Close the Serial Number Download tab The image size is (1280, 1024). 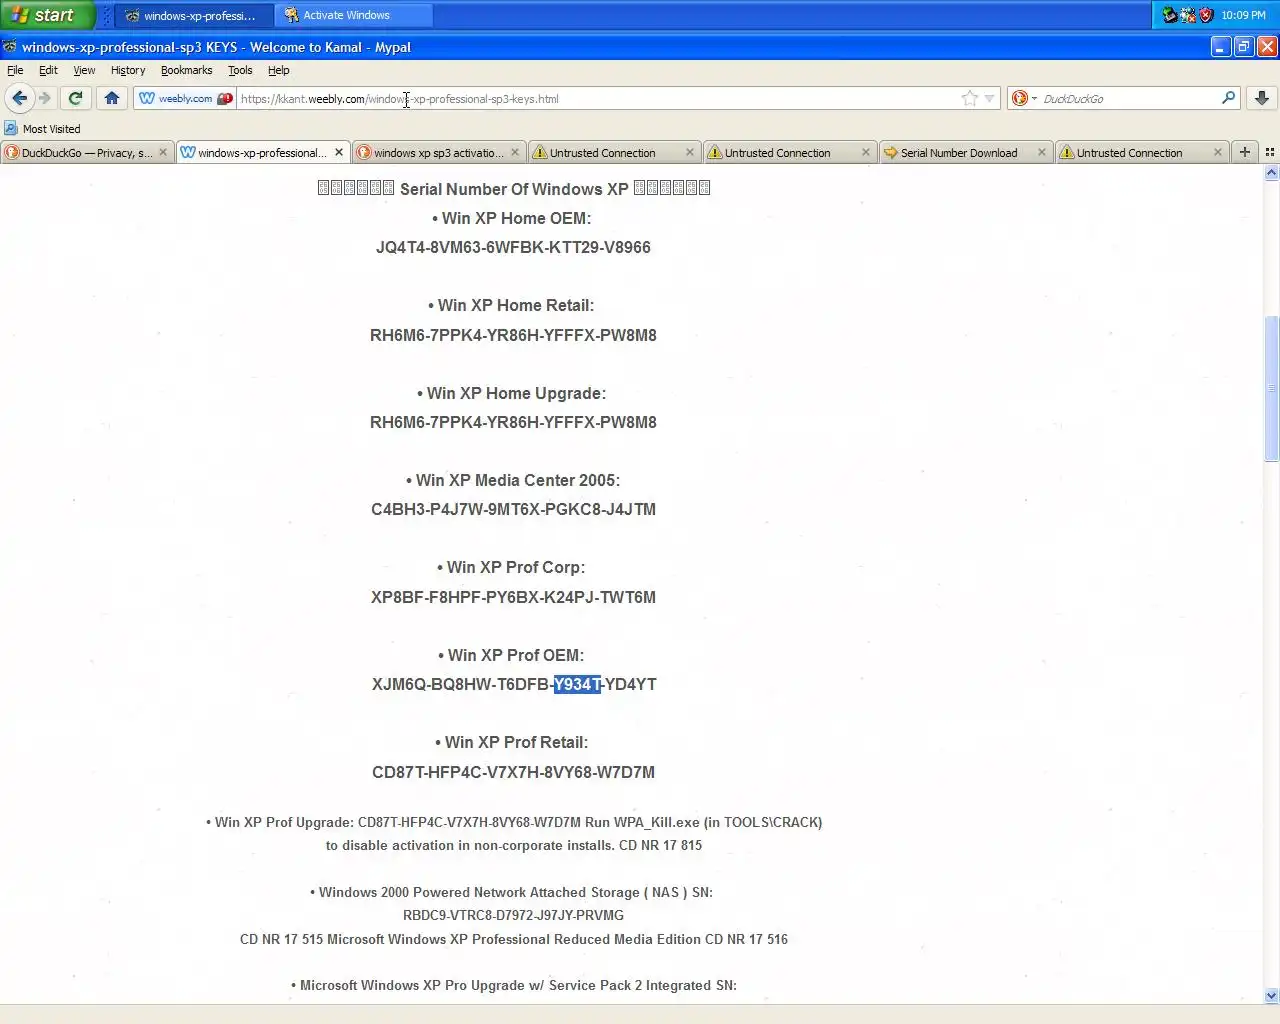point(1042,152)
